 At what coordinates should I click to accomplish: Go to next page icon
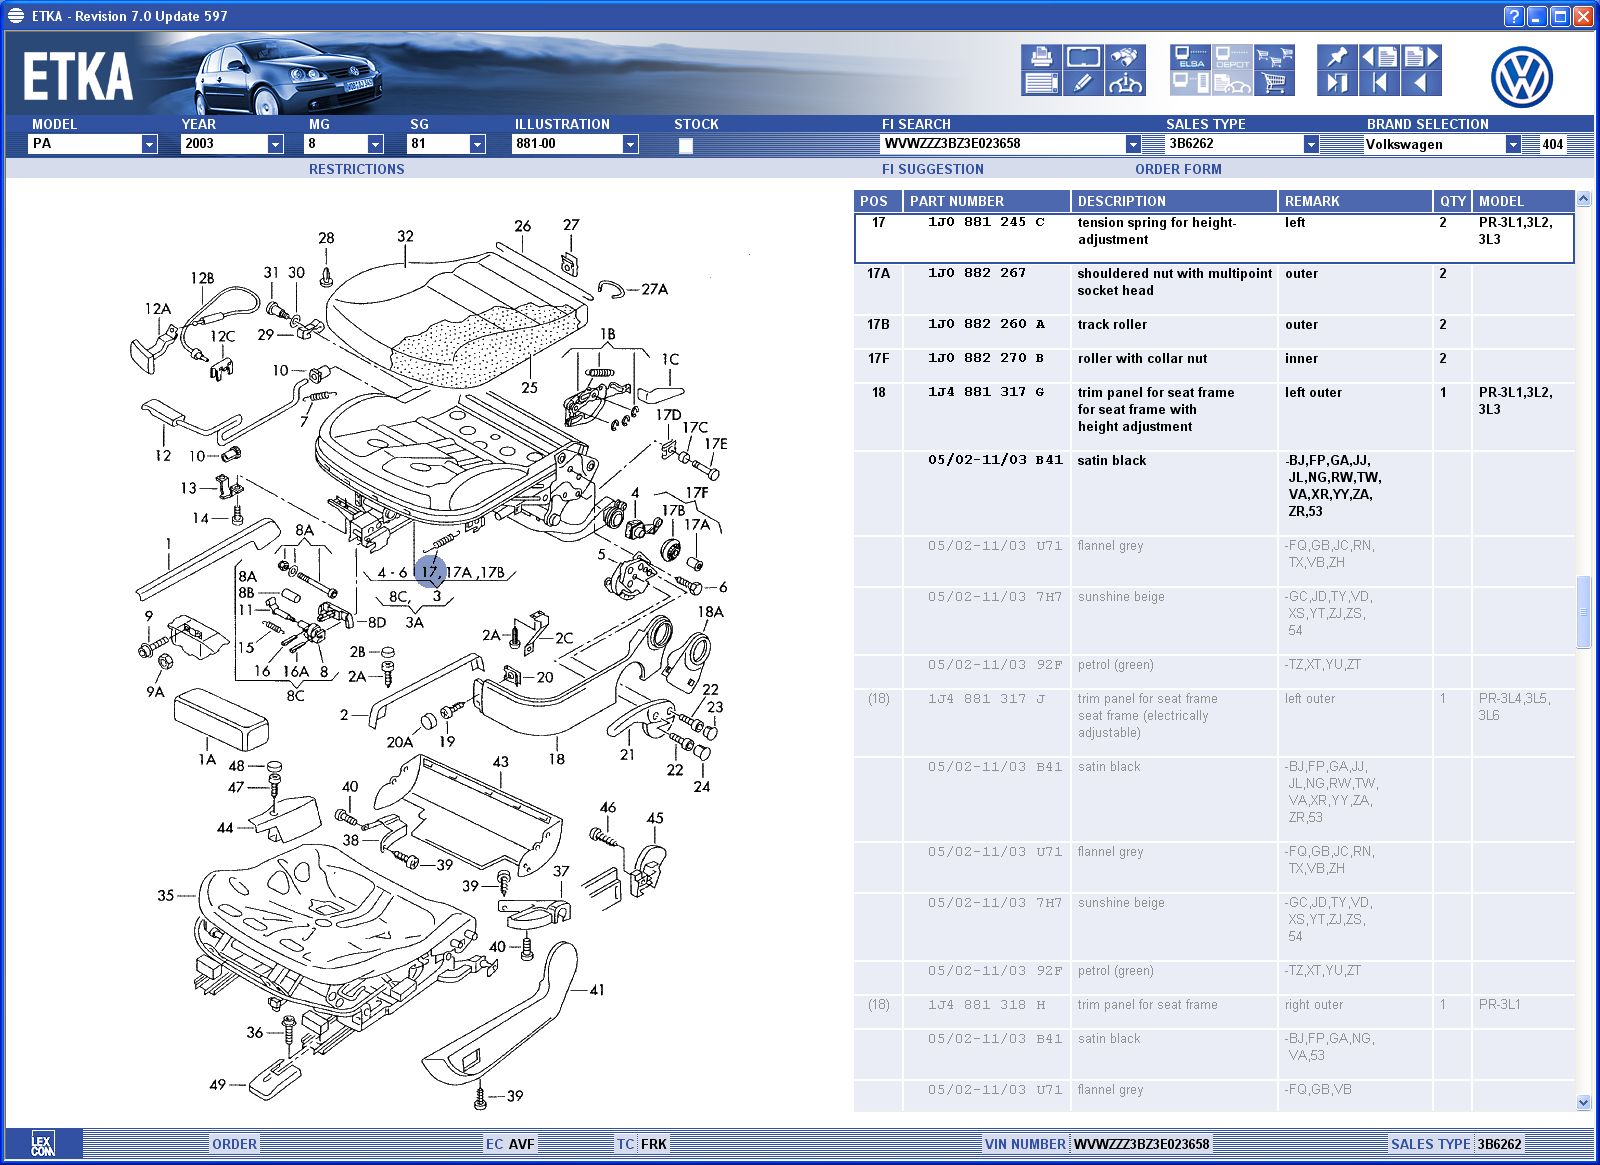click(x=1420, y=57)
